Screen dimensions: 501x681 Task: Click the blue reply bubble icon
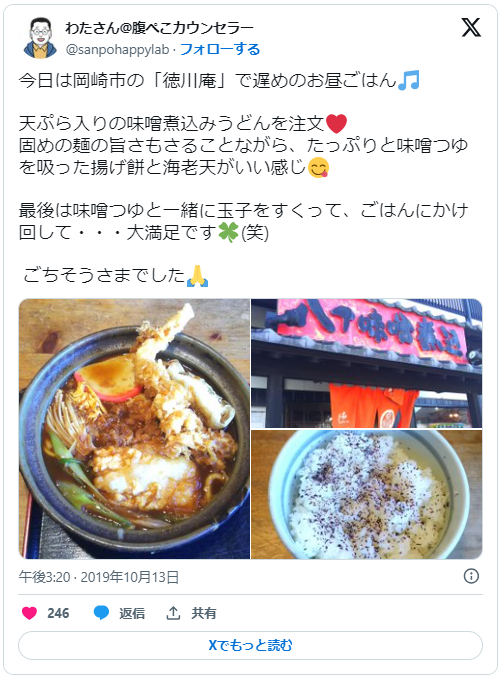coord(101,613)
